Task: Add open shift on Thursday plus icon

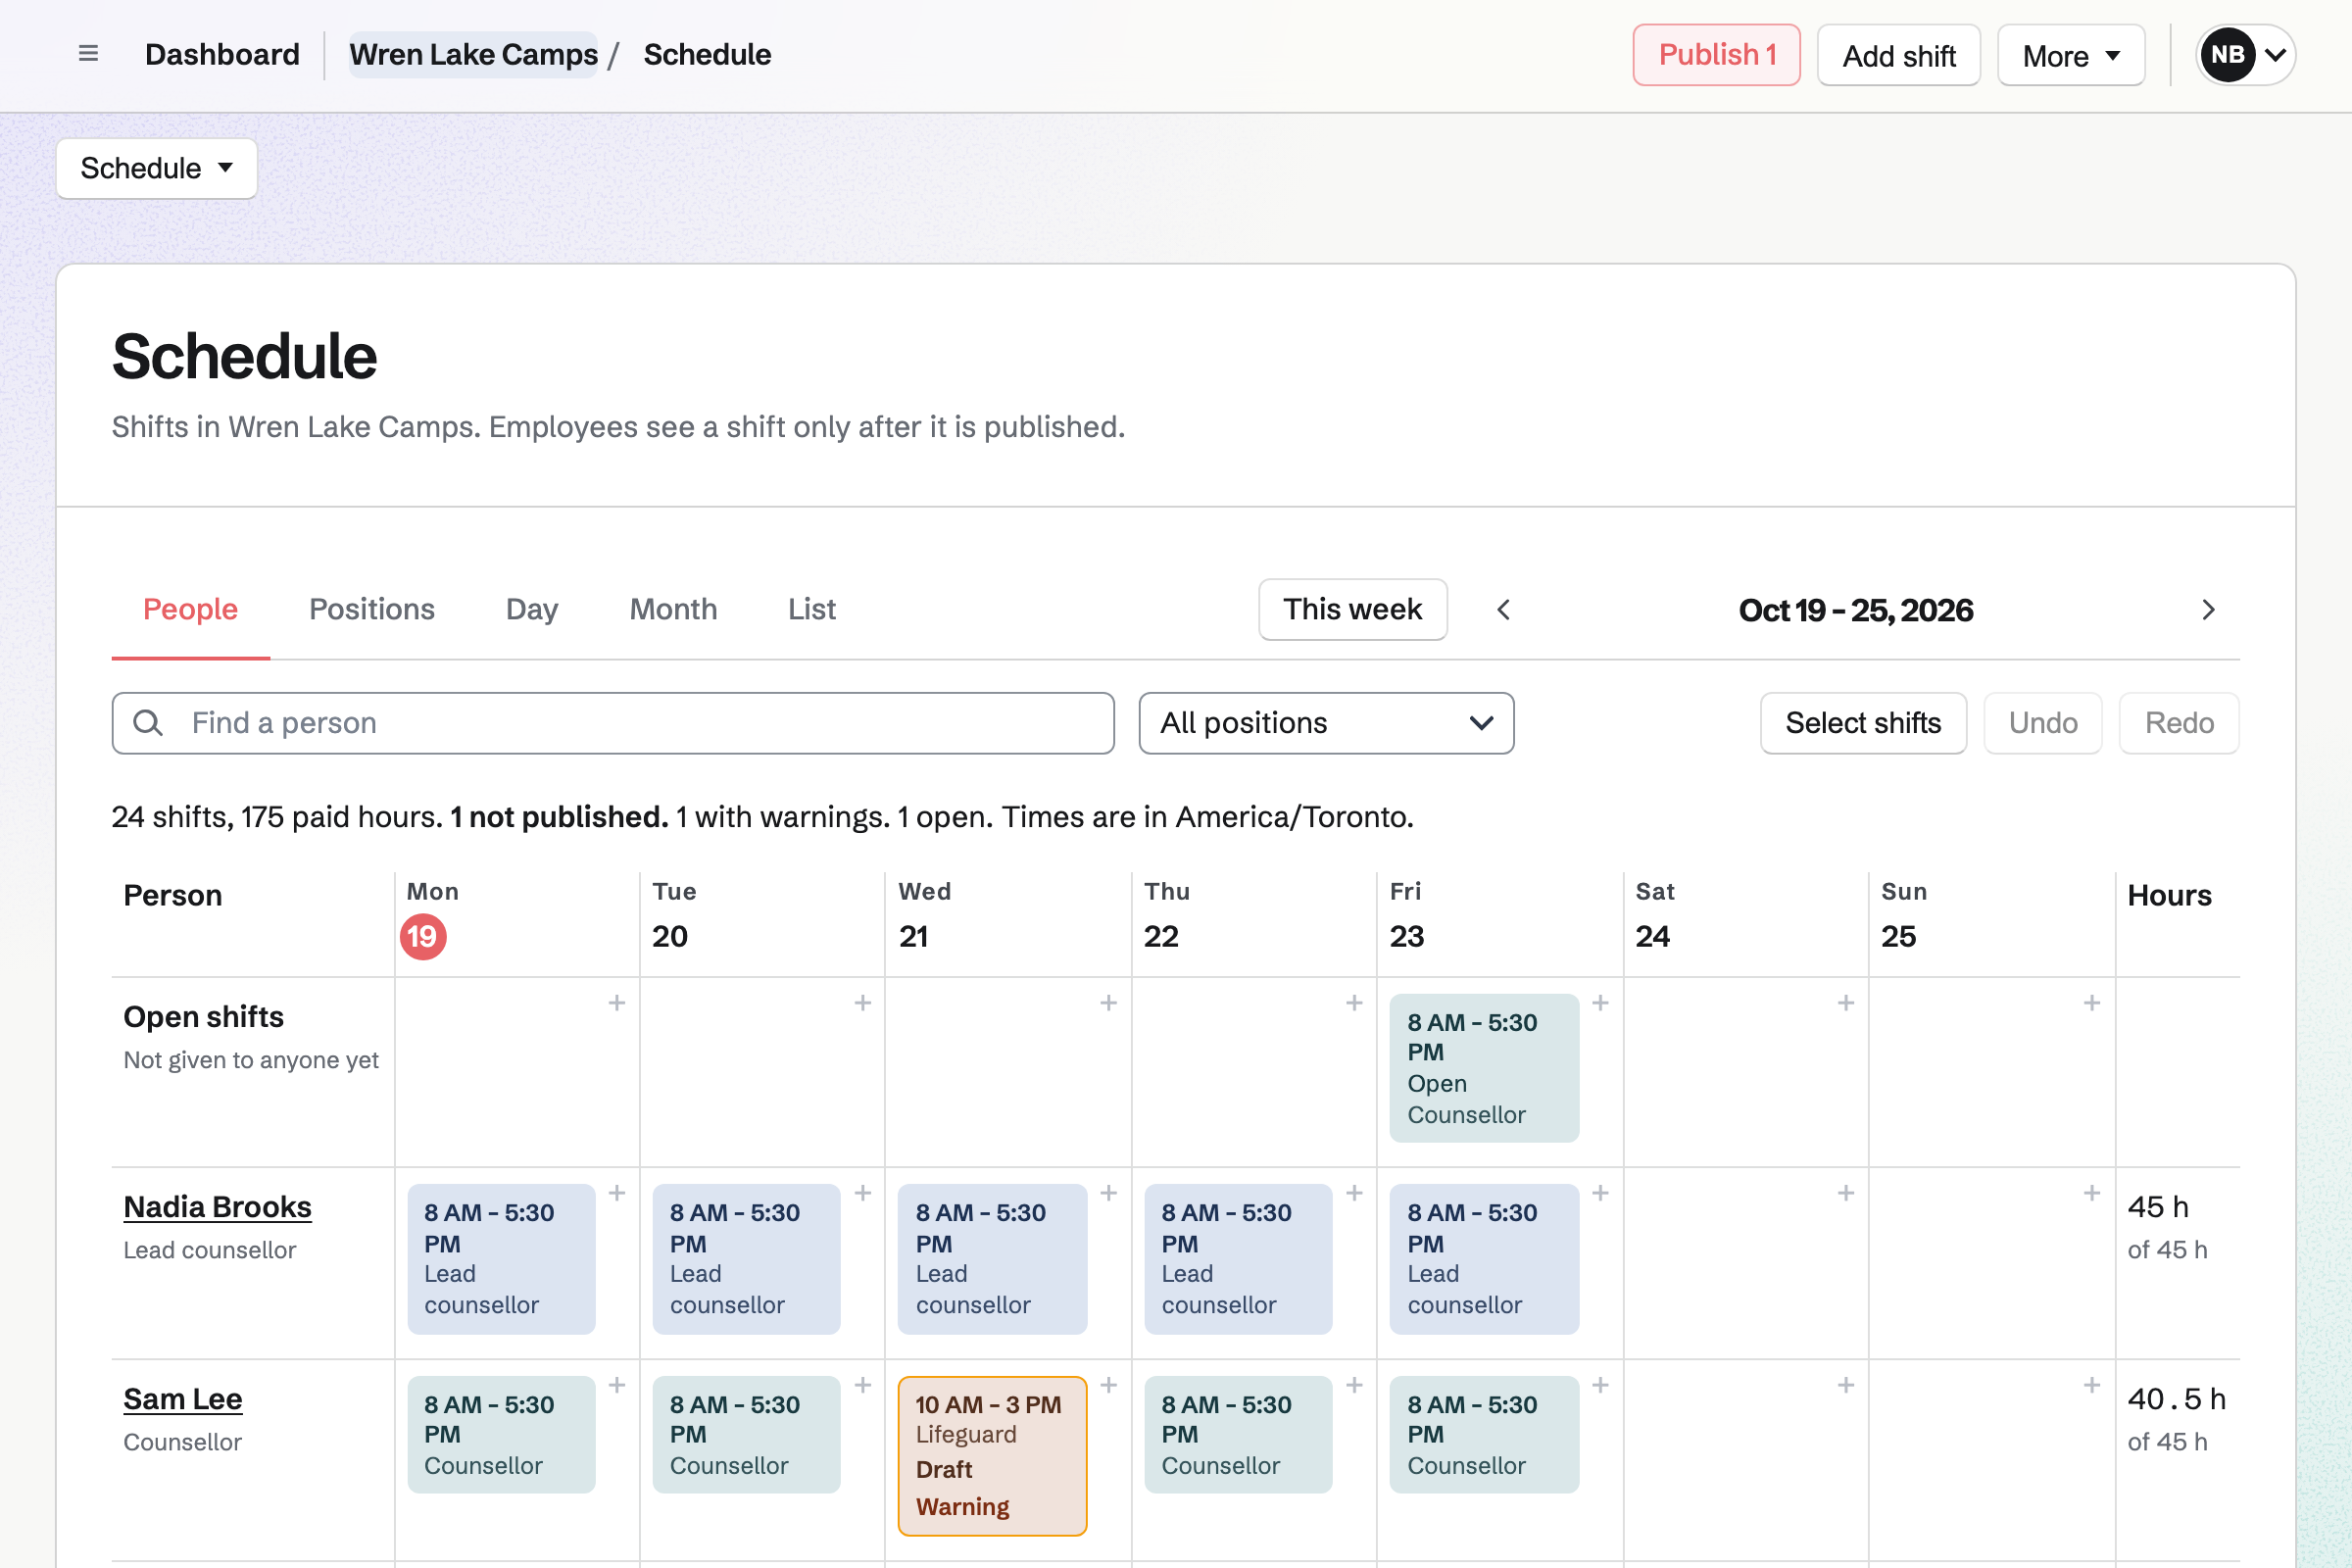Action: coord(1354,1003)
